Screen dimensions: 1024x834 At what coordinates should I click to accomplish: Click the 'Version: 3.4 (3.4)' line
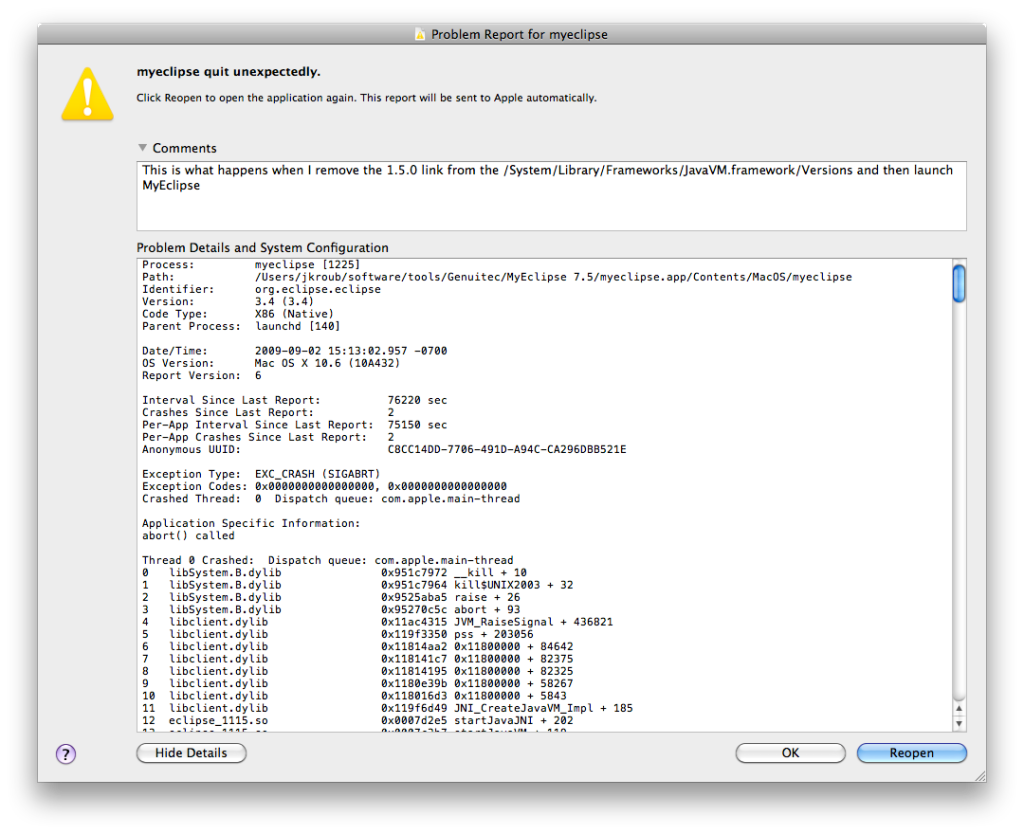tap(228, 302)
